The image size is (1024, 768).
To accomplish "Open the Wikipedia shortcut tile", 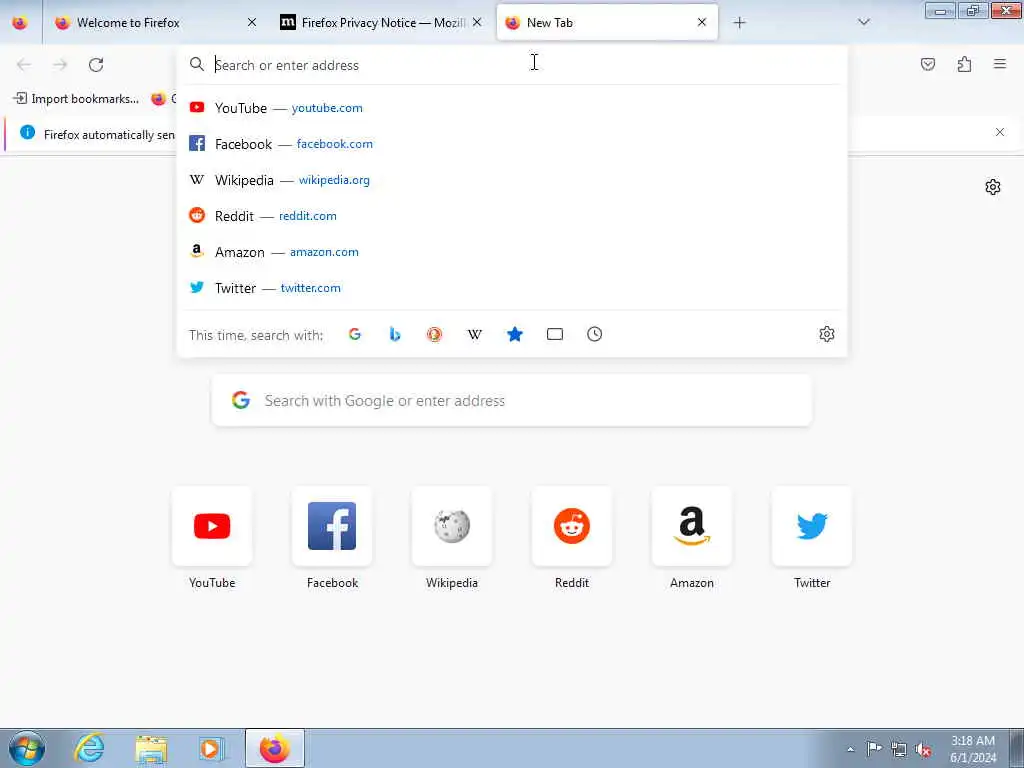I will [452, 526].
